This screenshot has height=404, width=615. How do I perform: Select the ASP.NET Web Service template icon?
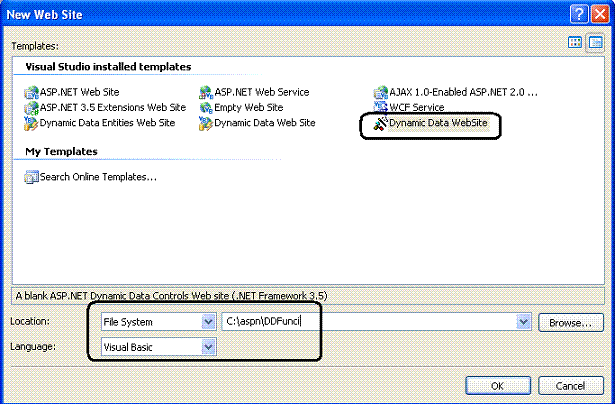click(x=206, y=93)
